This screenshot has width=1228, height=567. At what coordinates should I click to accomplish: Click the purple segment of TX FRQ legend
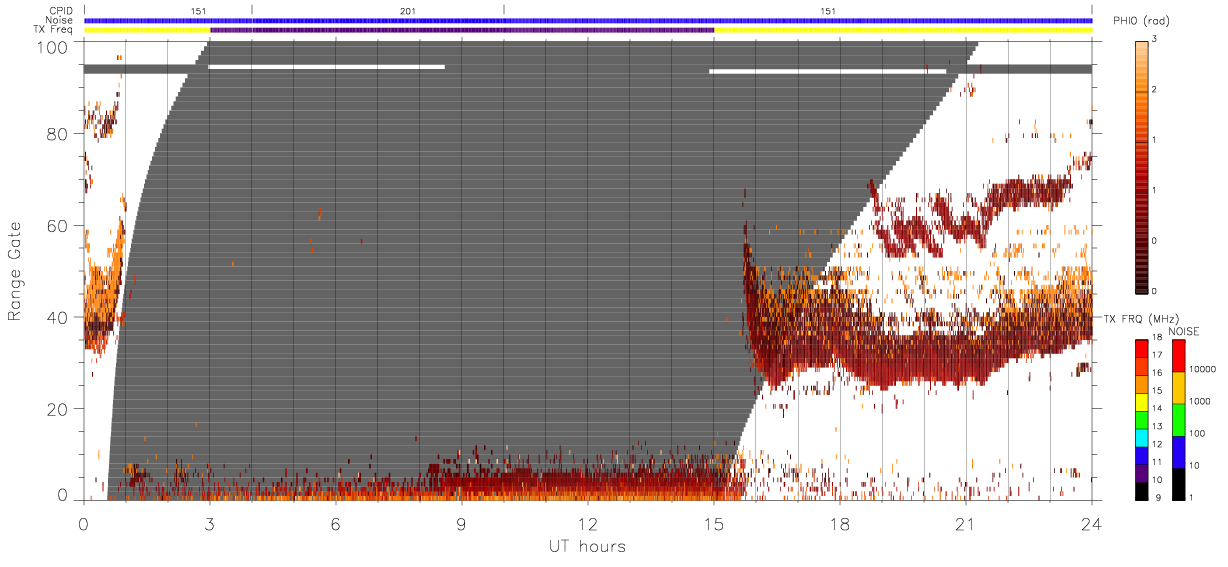[x=1142, y=474]
